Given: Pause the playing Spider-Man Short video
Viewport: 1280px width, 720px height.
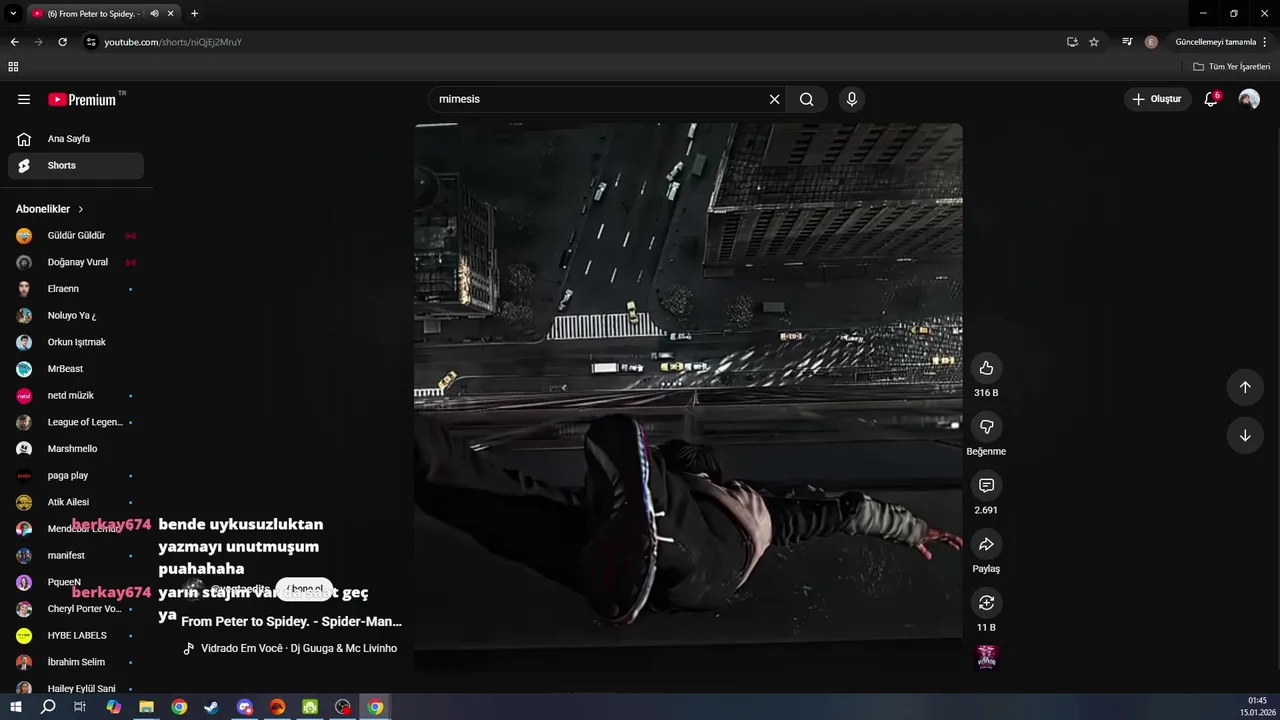Looking at the screenshot, I should coord(688,396).
